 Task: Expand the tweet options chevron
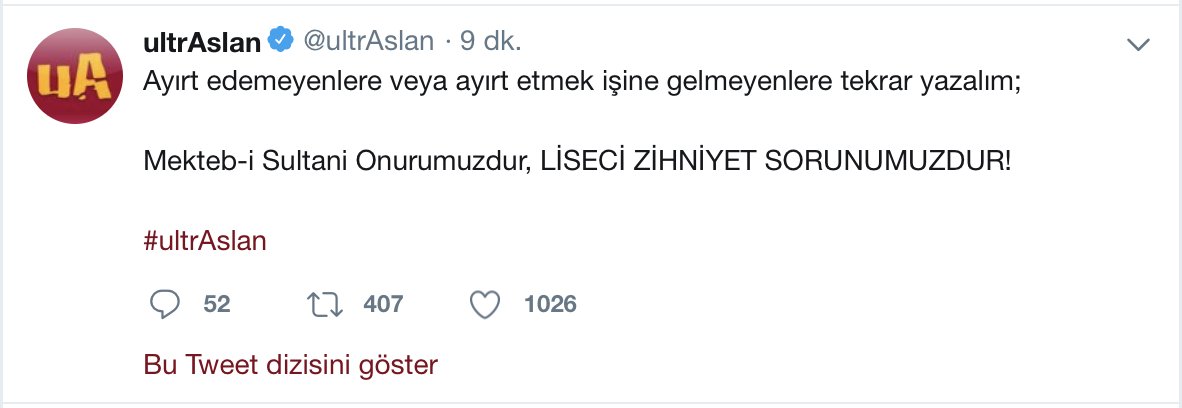[x=1139, y=44]
